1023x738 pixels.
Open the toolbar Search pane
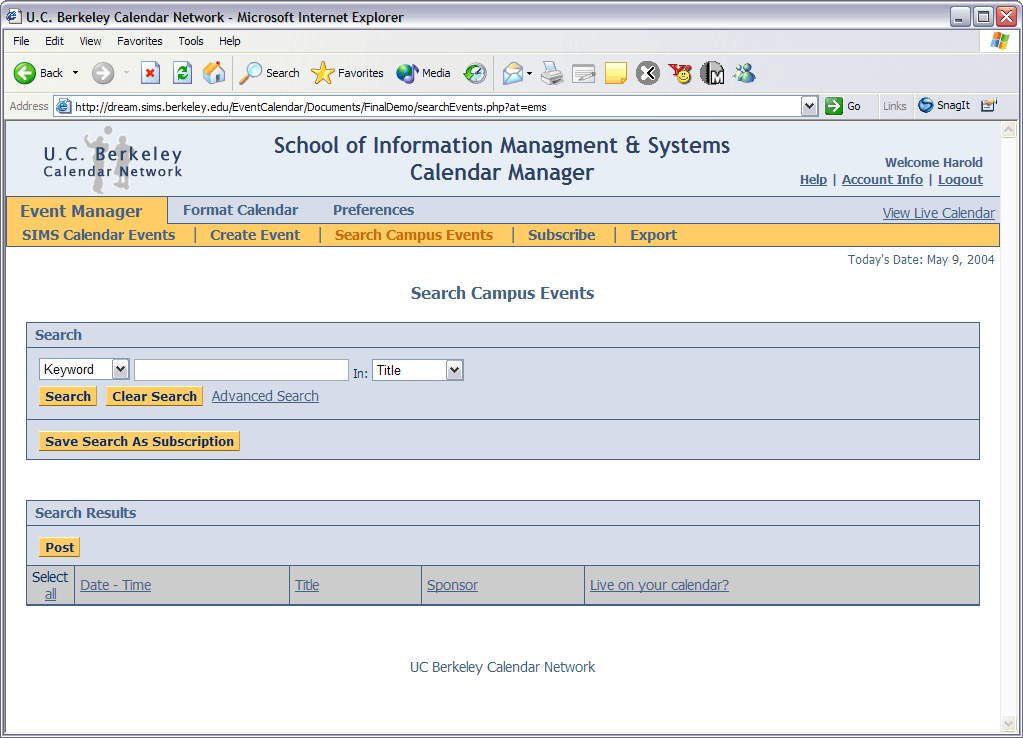click(x=269, y=73)
